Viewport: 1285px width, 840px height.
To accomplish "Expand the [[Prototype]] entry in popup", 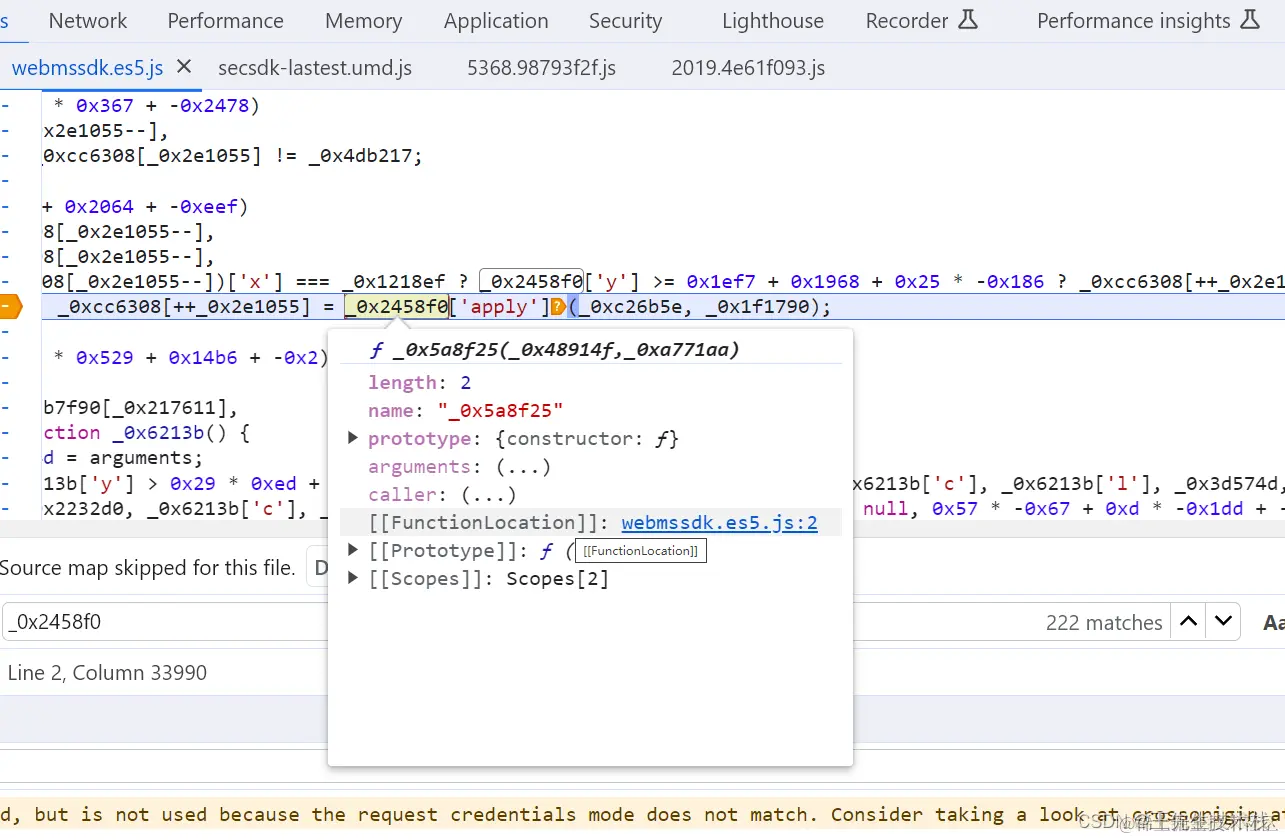I will (x=353, y=550).
